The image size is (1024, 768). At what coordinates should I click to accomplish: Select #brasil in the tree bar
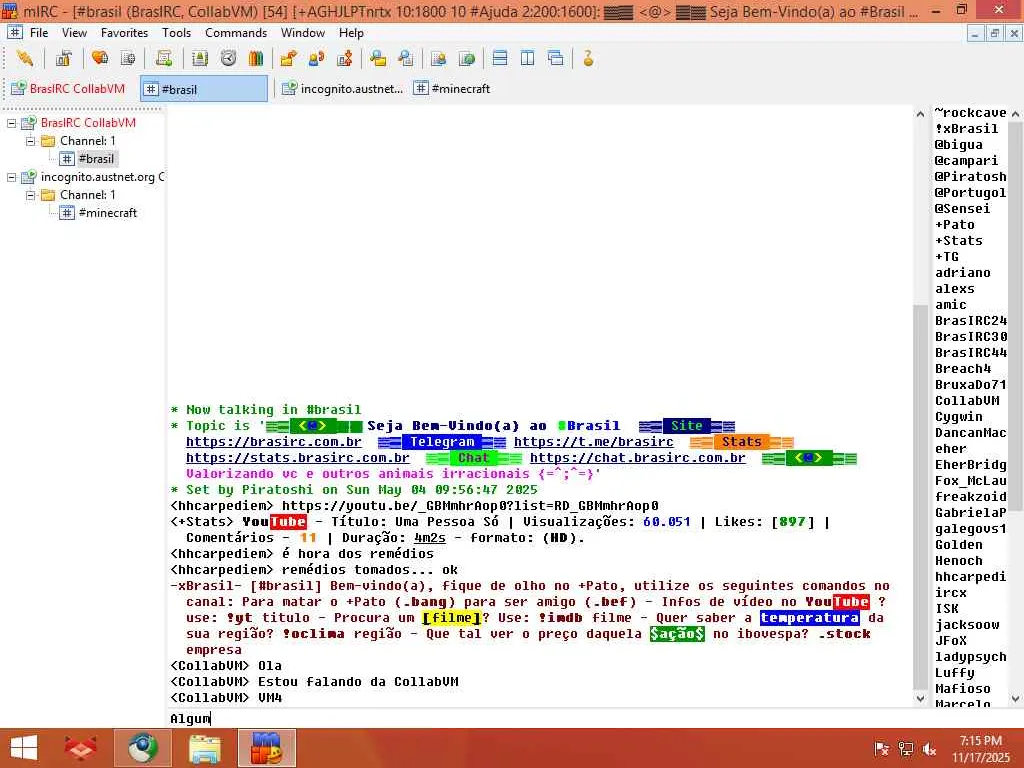96,159
